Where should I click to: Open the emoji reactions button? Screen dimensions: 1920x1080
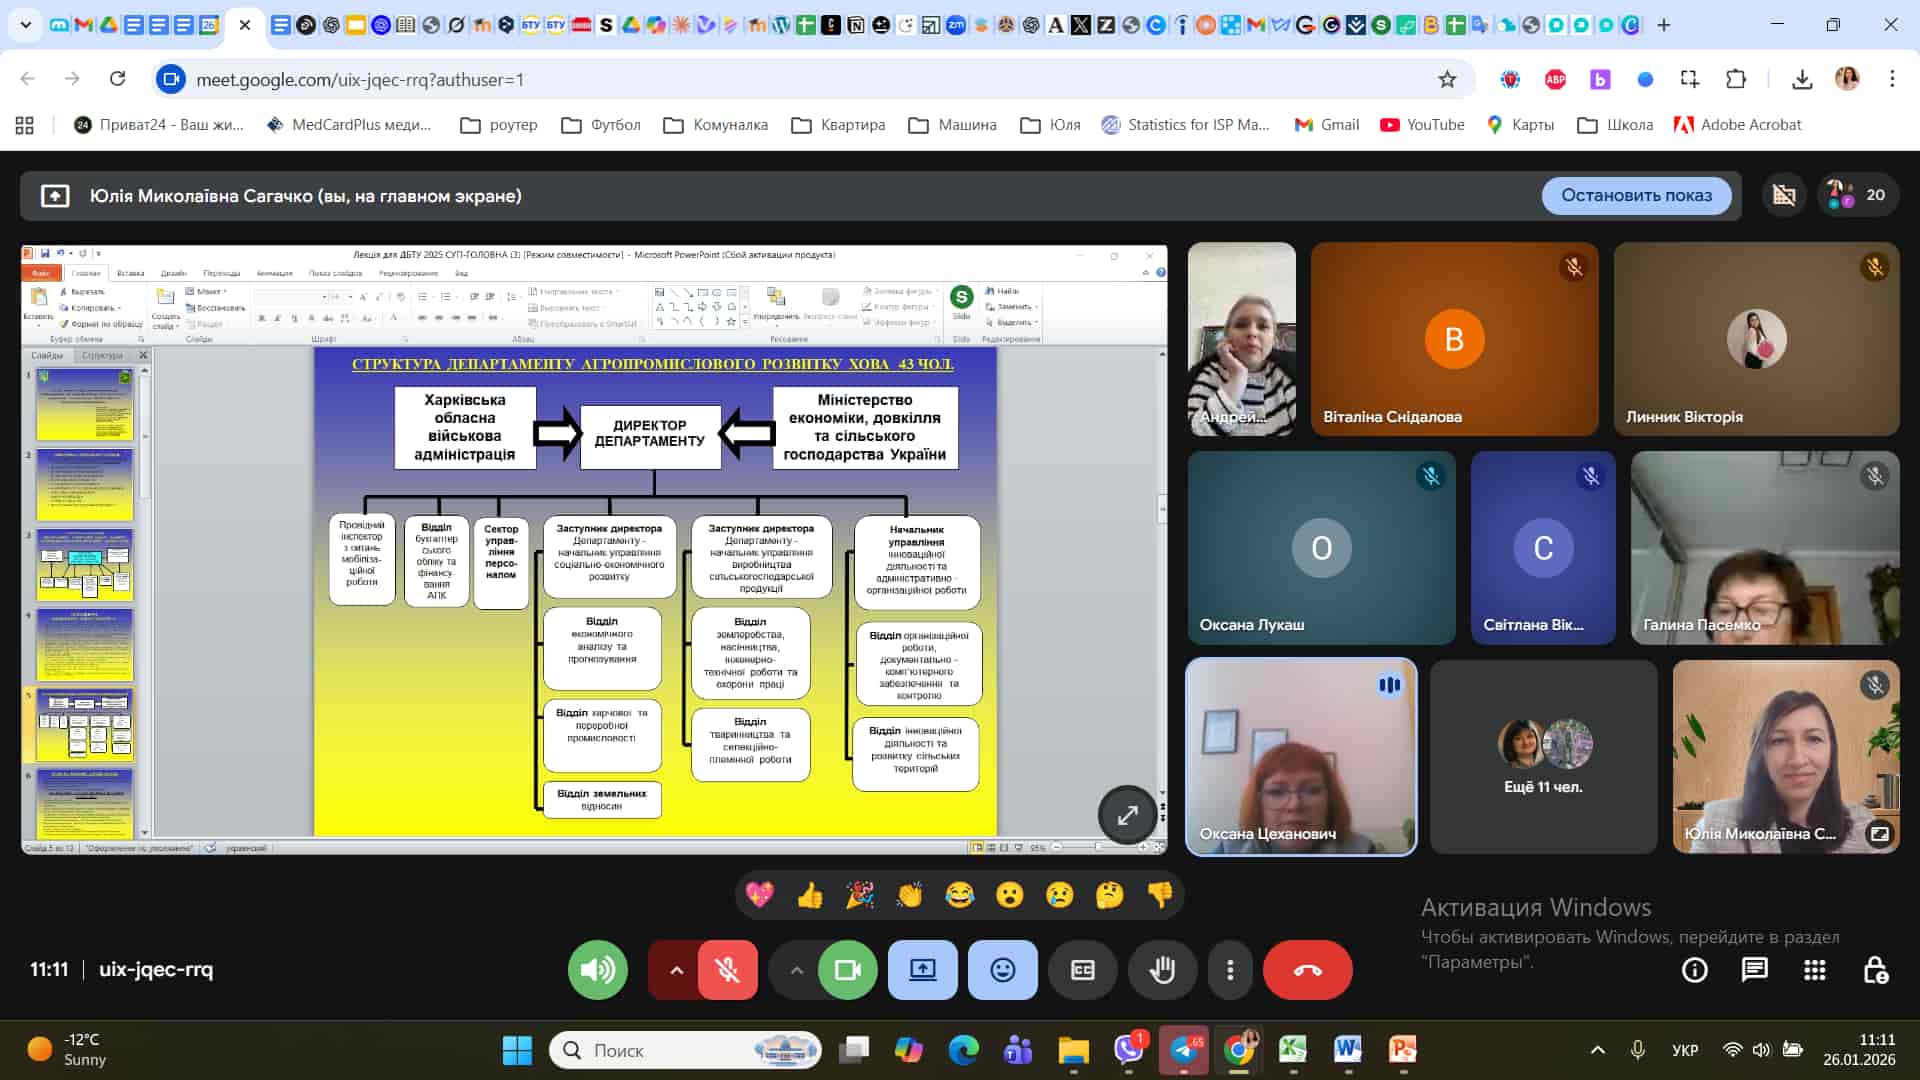pos(1002,970)
